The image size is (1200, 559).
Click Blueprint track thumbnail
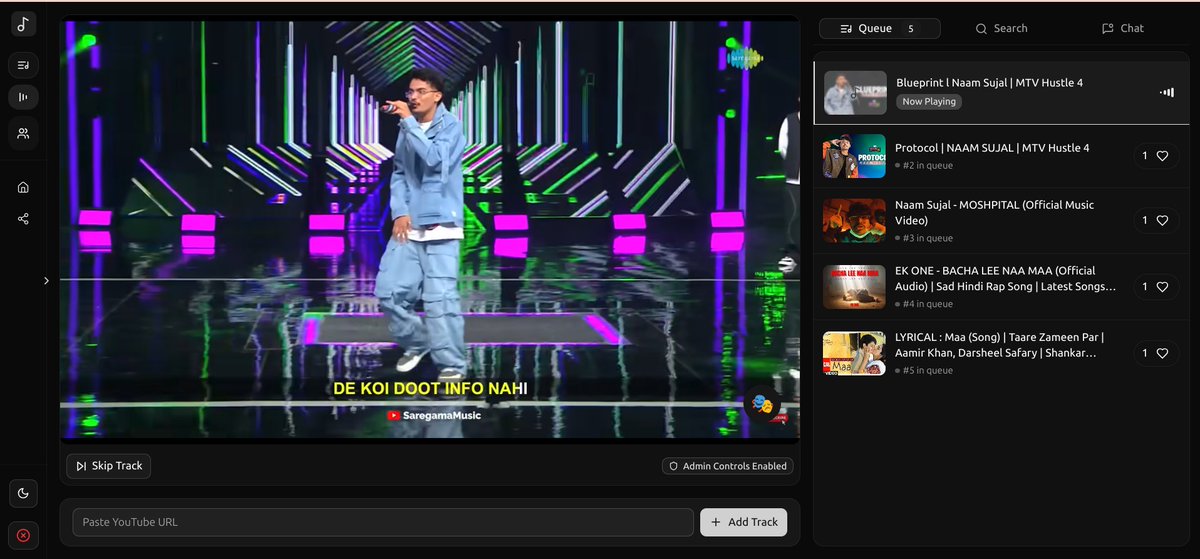(x=855, y=93)
